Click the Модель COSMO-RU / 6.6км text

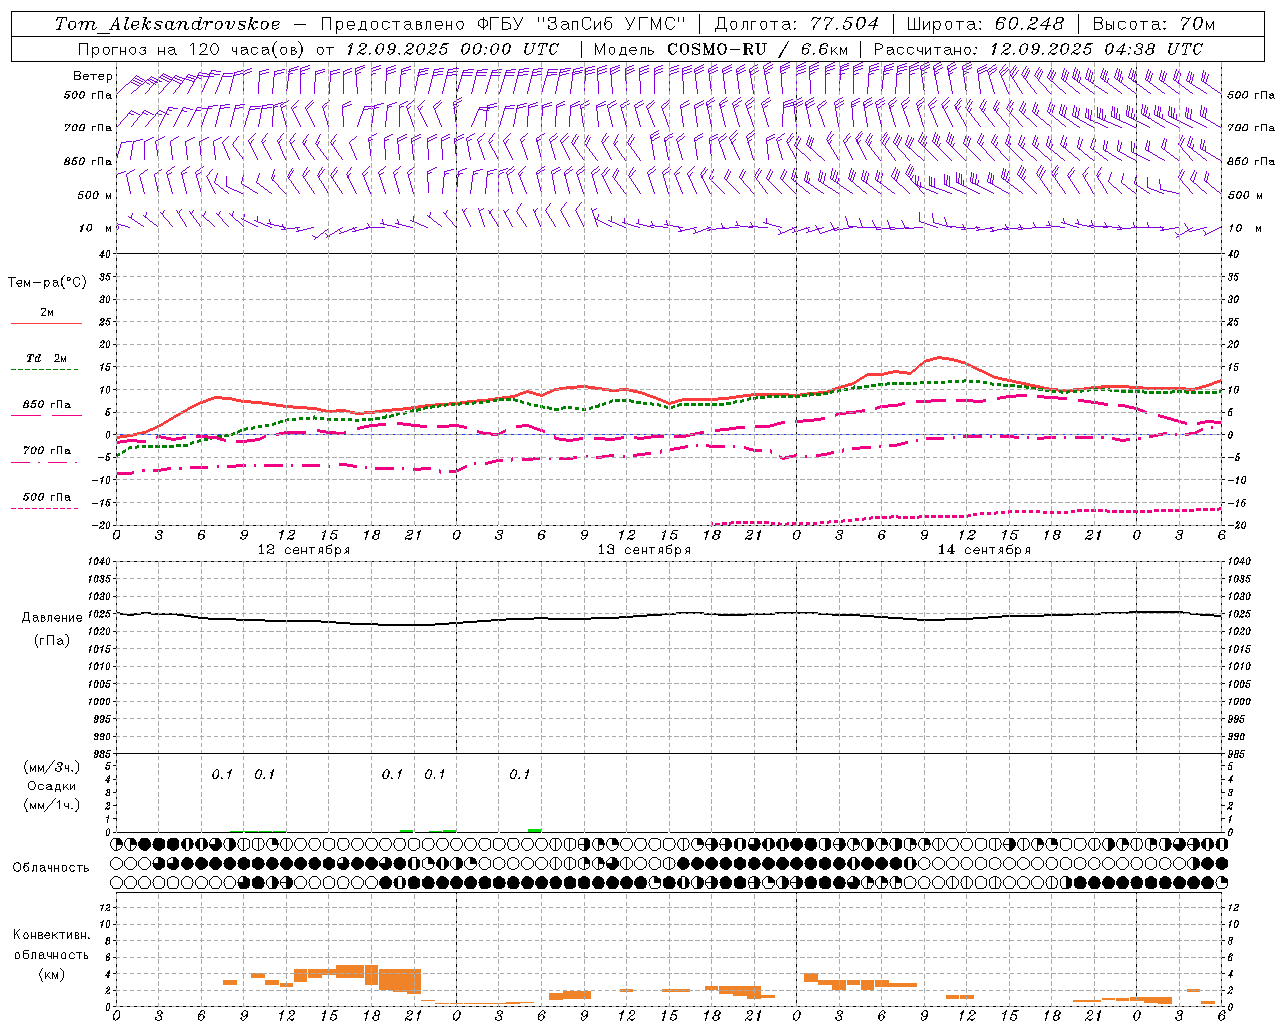[721, 49]
